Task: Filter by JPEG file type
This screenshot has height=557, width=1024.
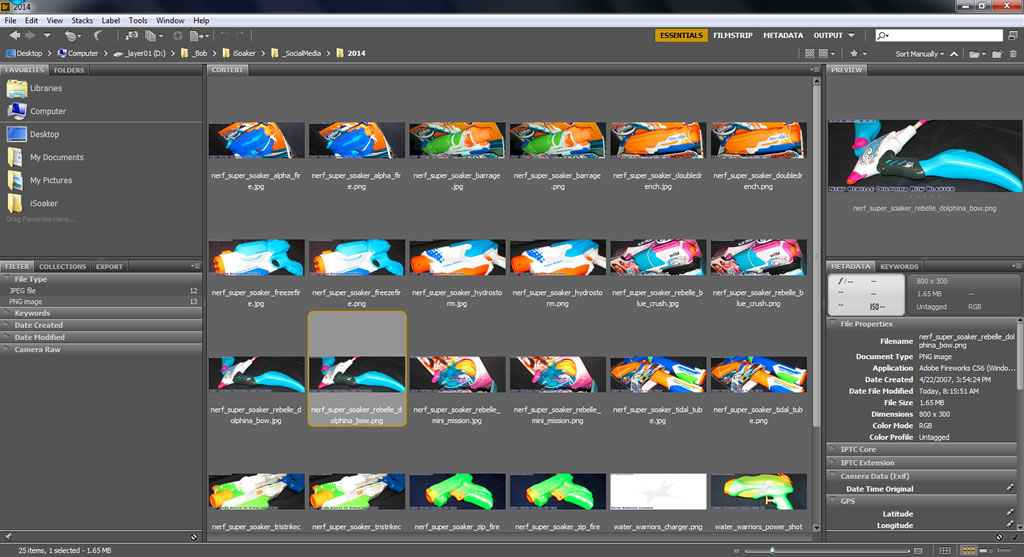Action: pos(101,291)
